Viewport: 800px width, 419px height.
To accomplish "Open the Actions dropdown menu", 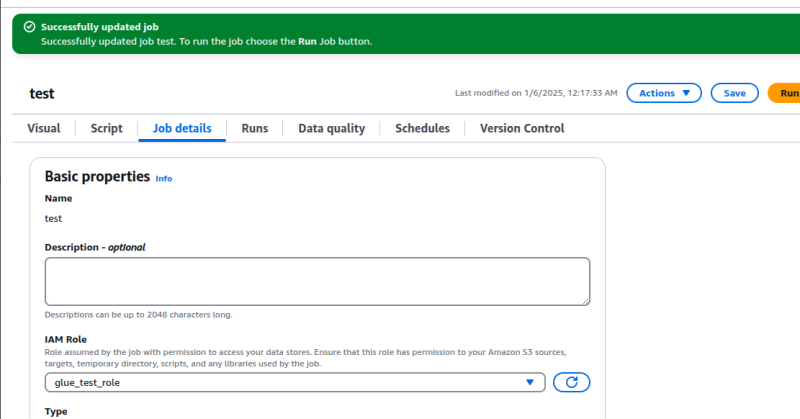I will pyautogui.click(x=664, y=93).
